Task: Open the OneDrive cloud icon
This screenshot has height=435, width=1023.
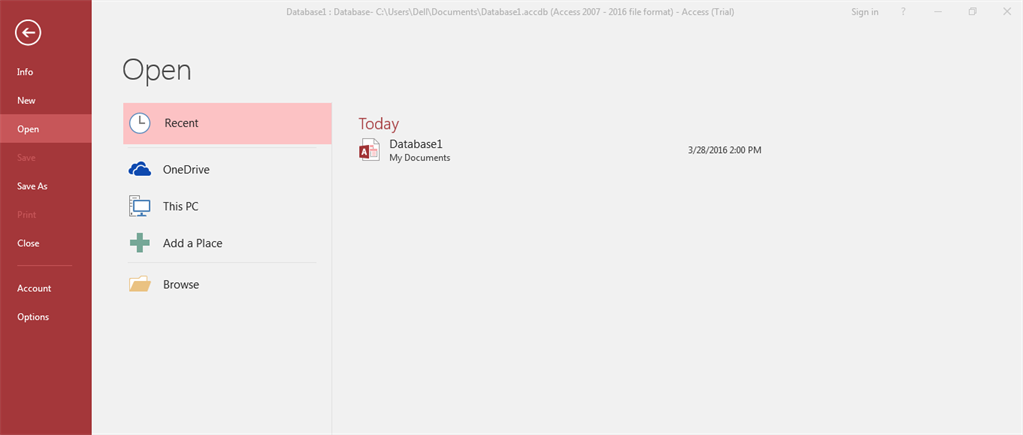Action: tap(140, 170)
